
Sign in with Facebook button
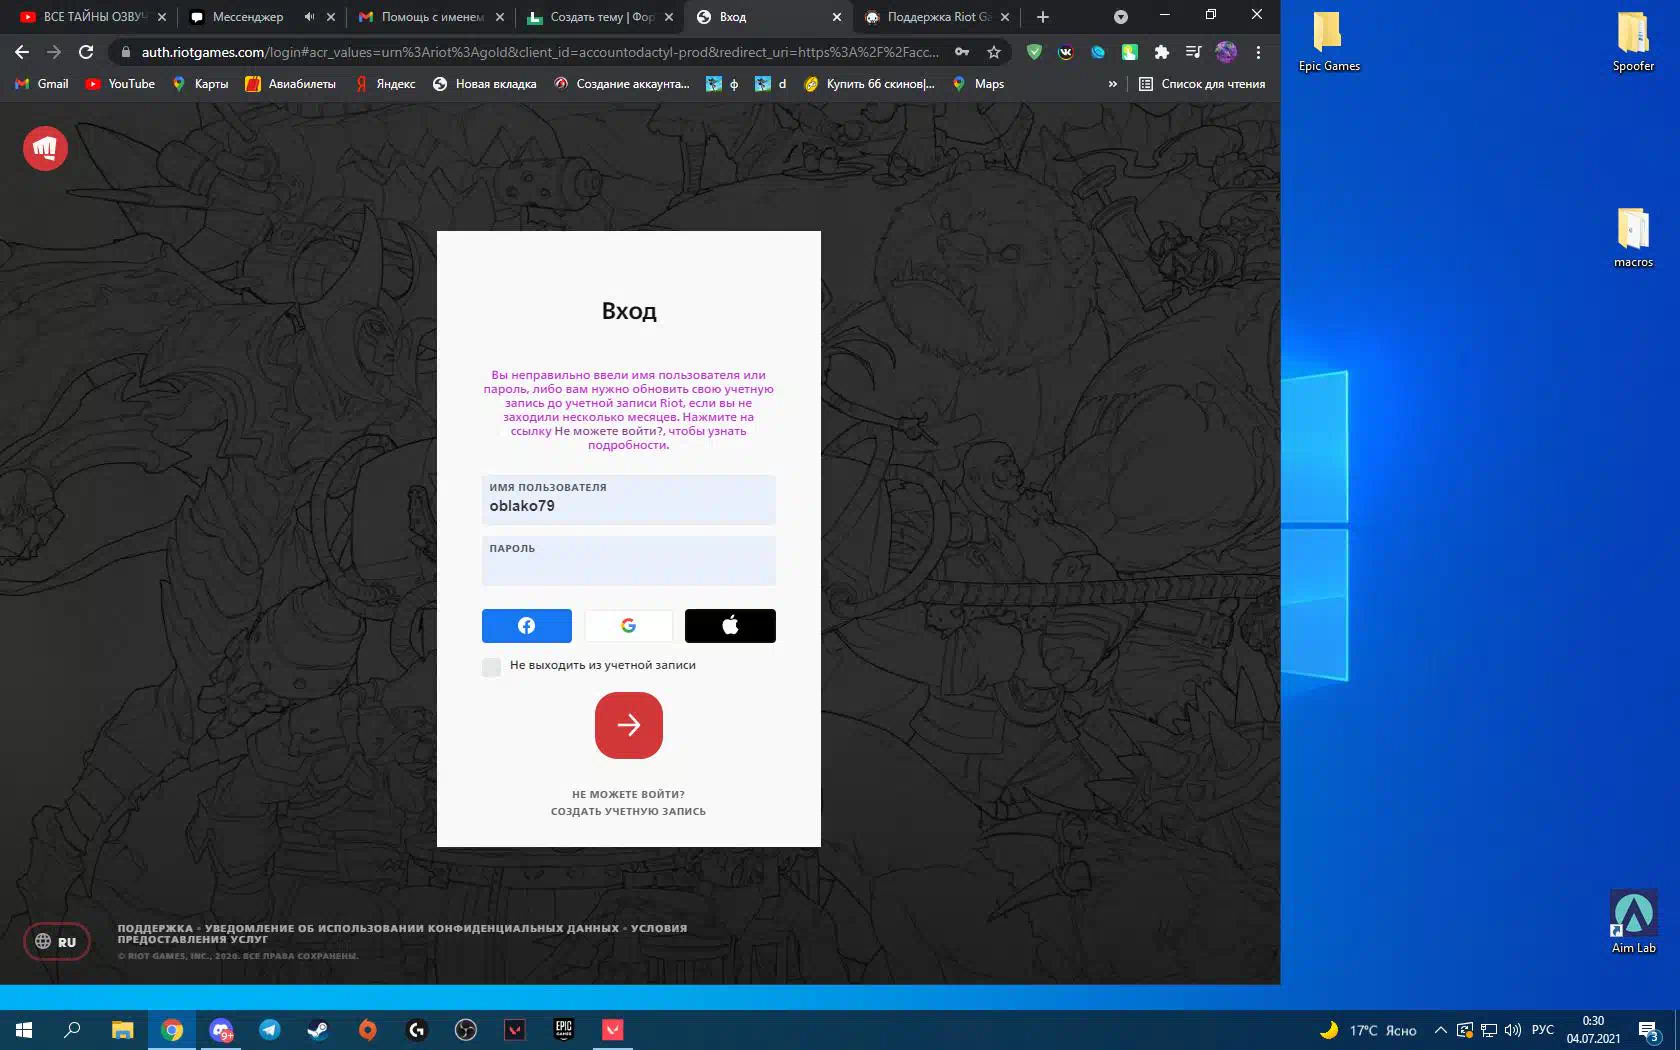click(x=526, y=626)
